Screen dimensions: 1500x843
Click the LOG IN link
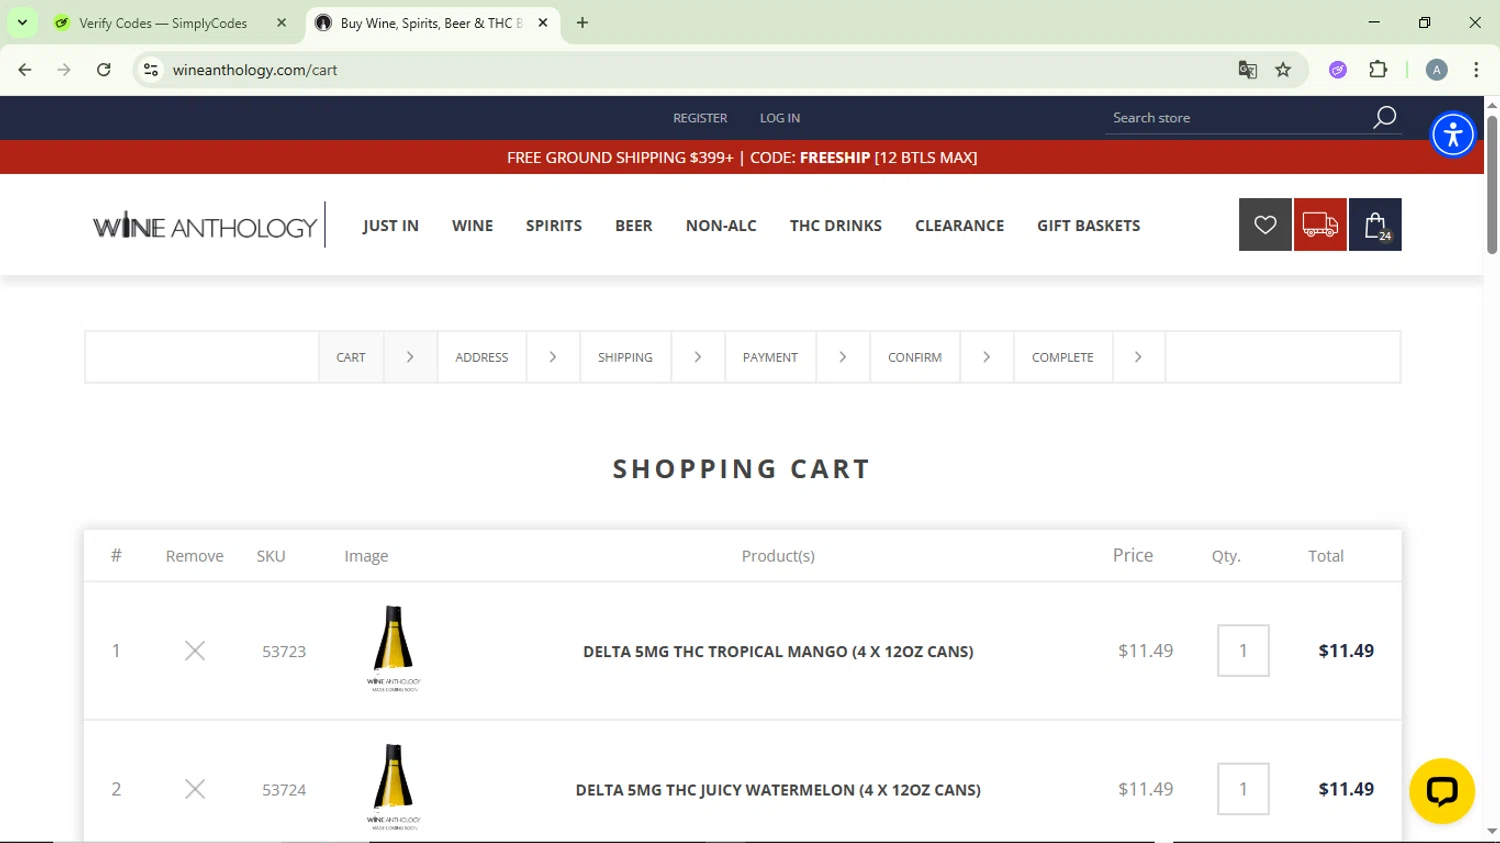780,118
